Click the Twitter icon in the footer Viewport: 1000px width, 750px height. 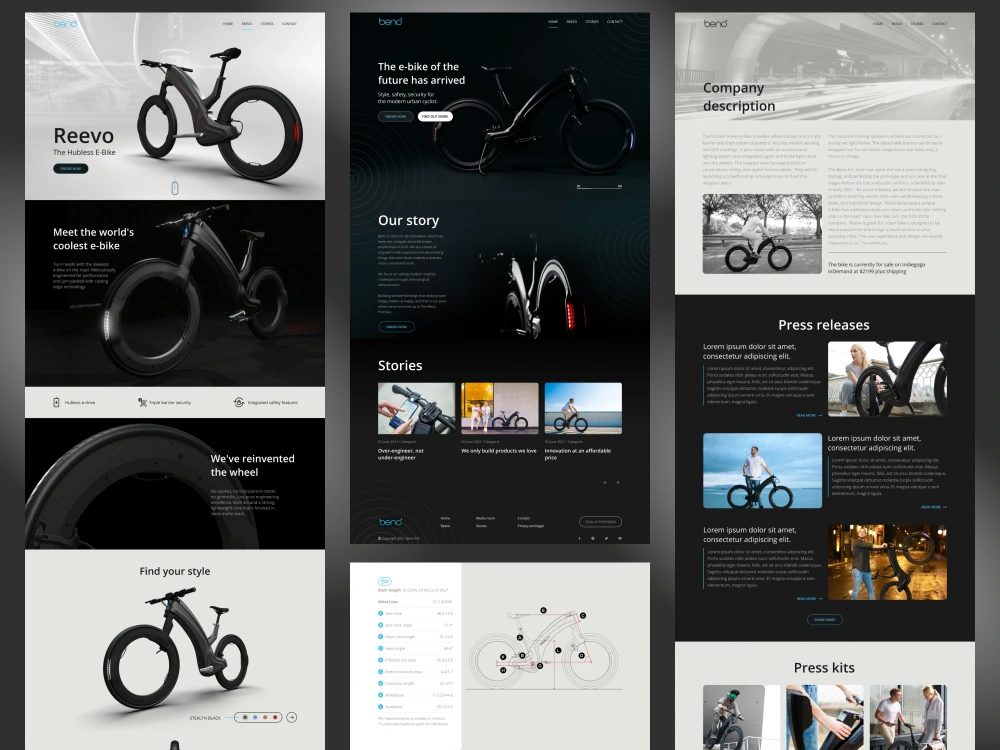[605, 538]
